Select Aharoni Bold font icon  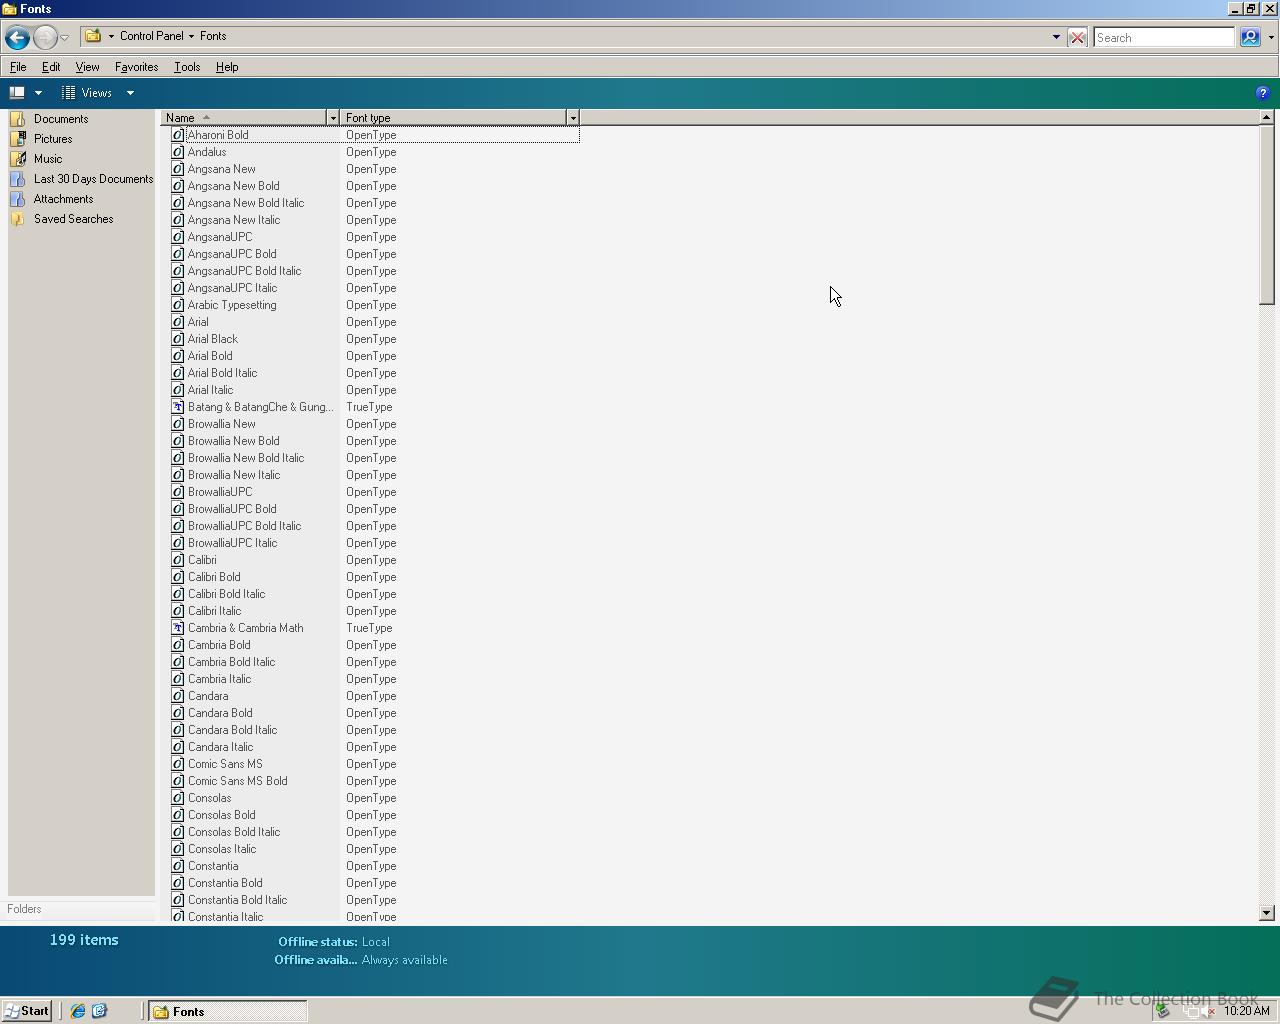pyautogui.click(x=178, y=135)
